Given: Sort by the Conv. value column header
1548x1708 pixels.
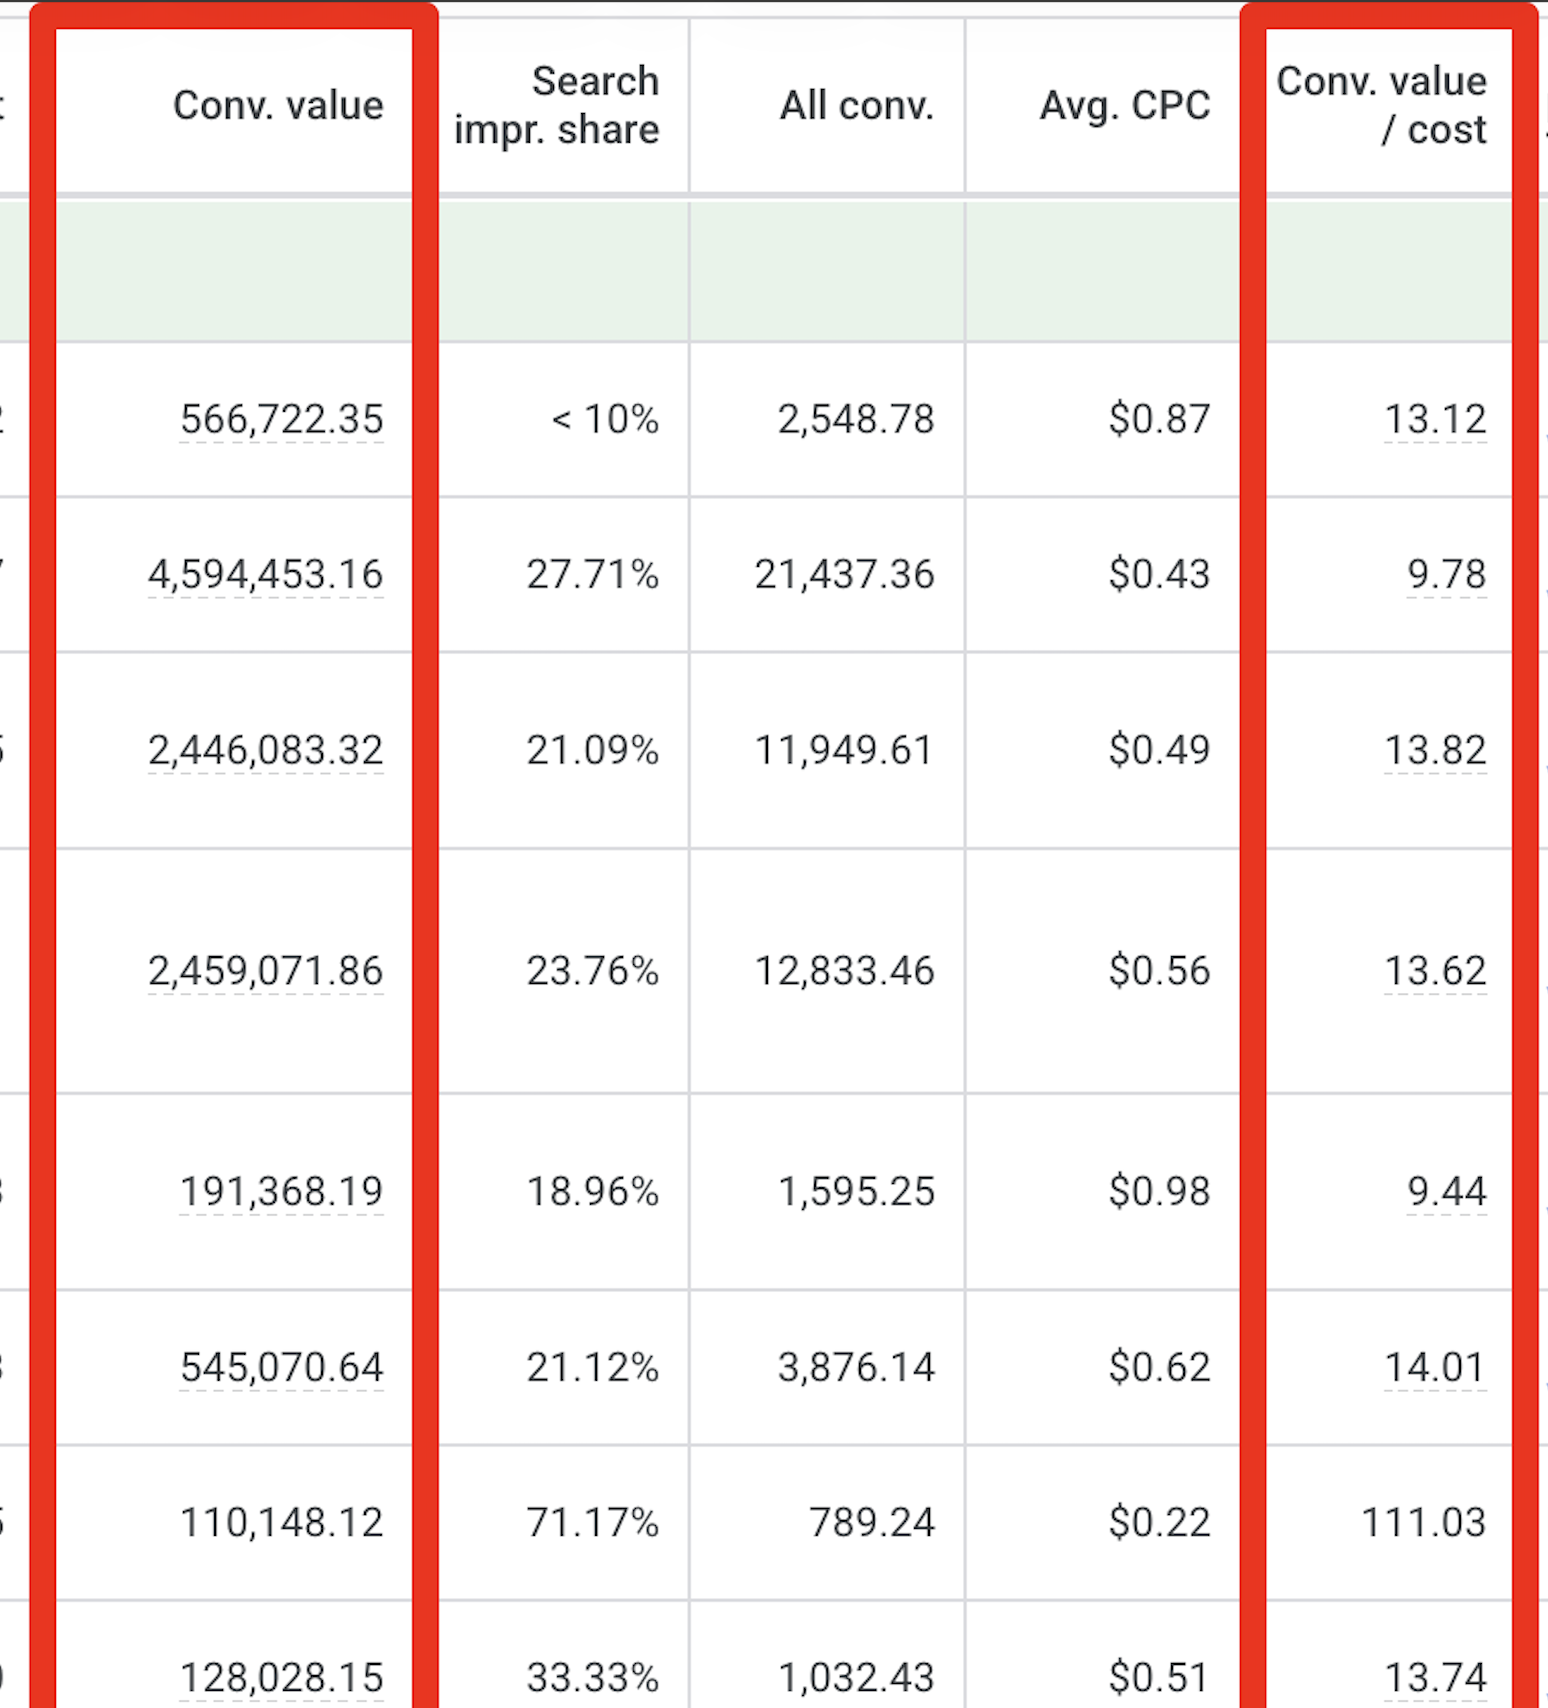Looking at the screenshot, I should point(278,105).
